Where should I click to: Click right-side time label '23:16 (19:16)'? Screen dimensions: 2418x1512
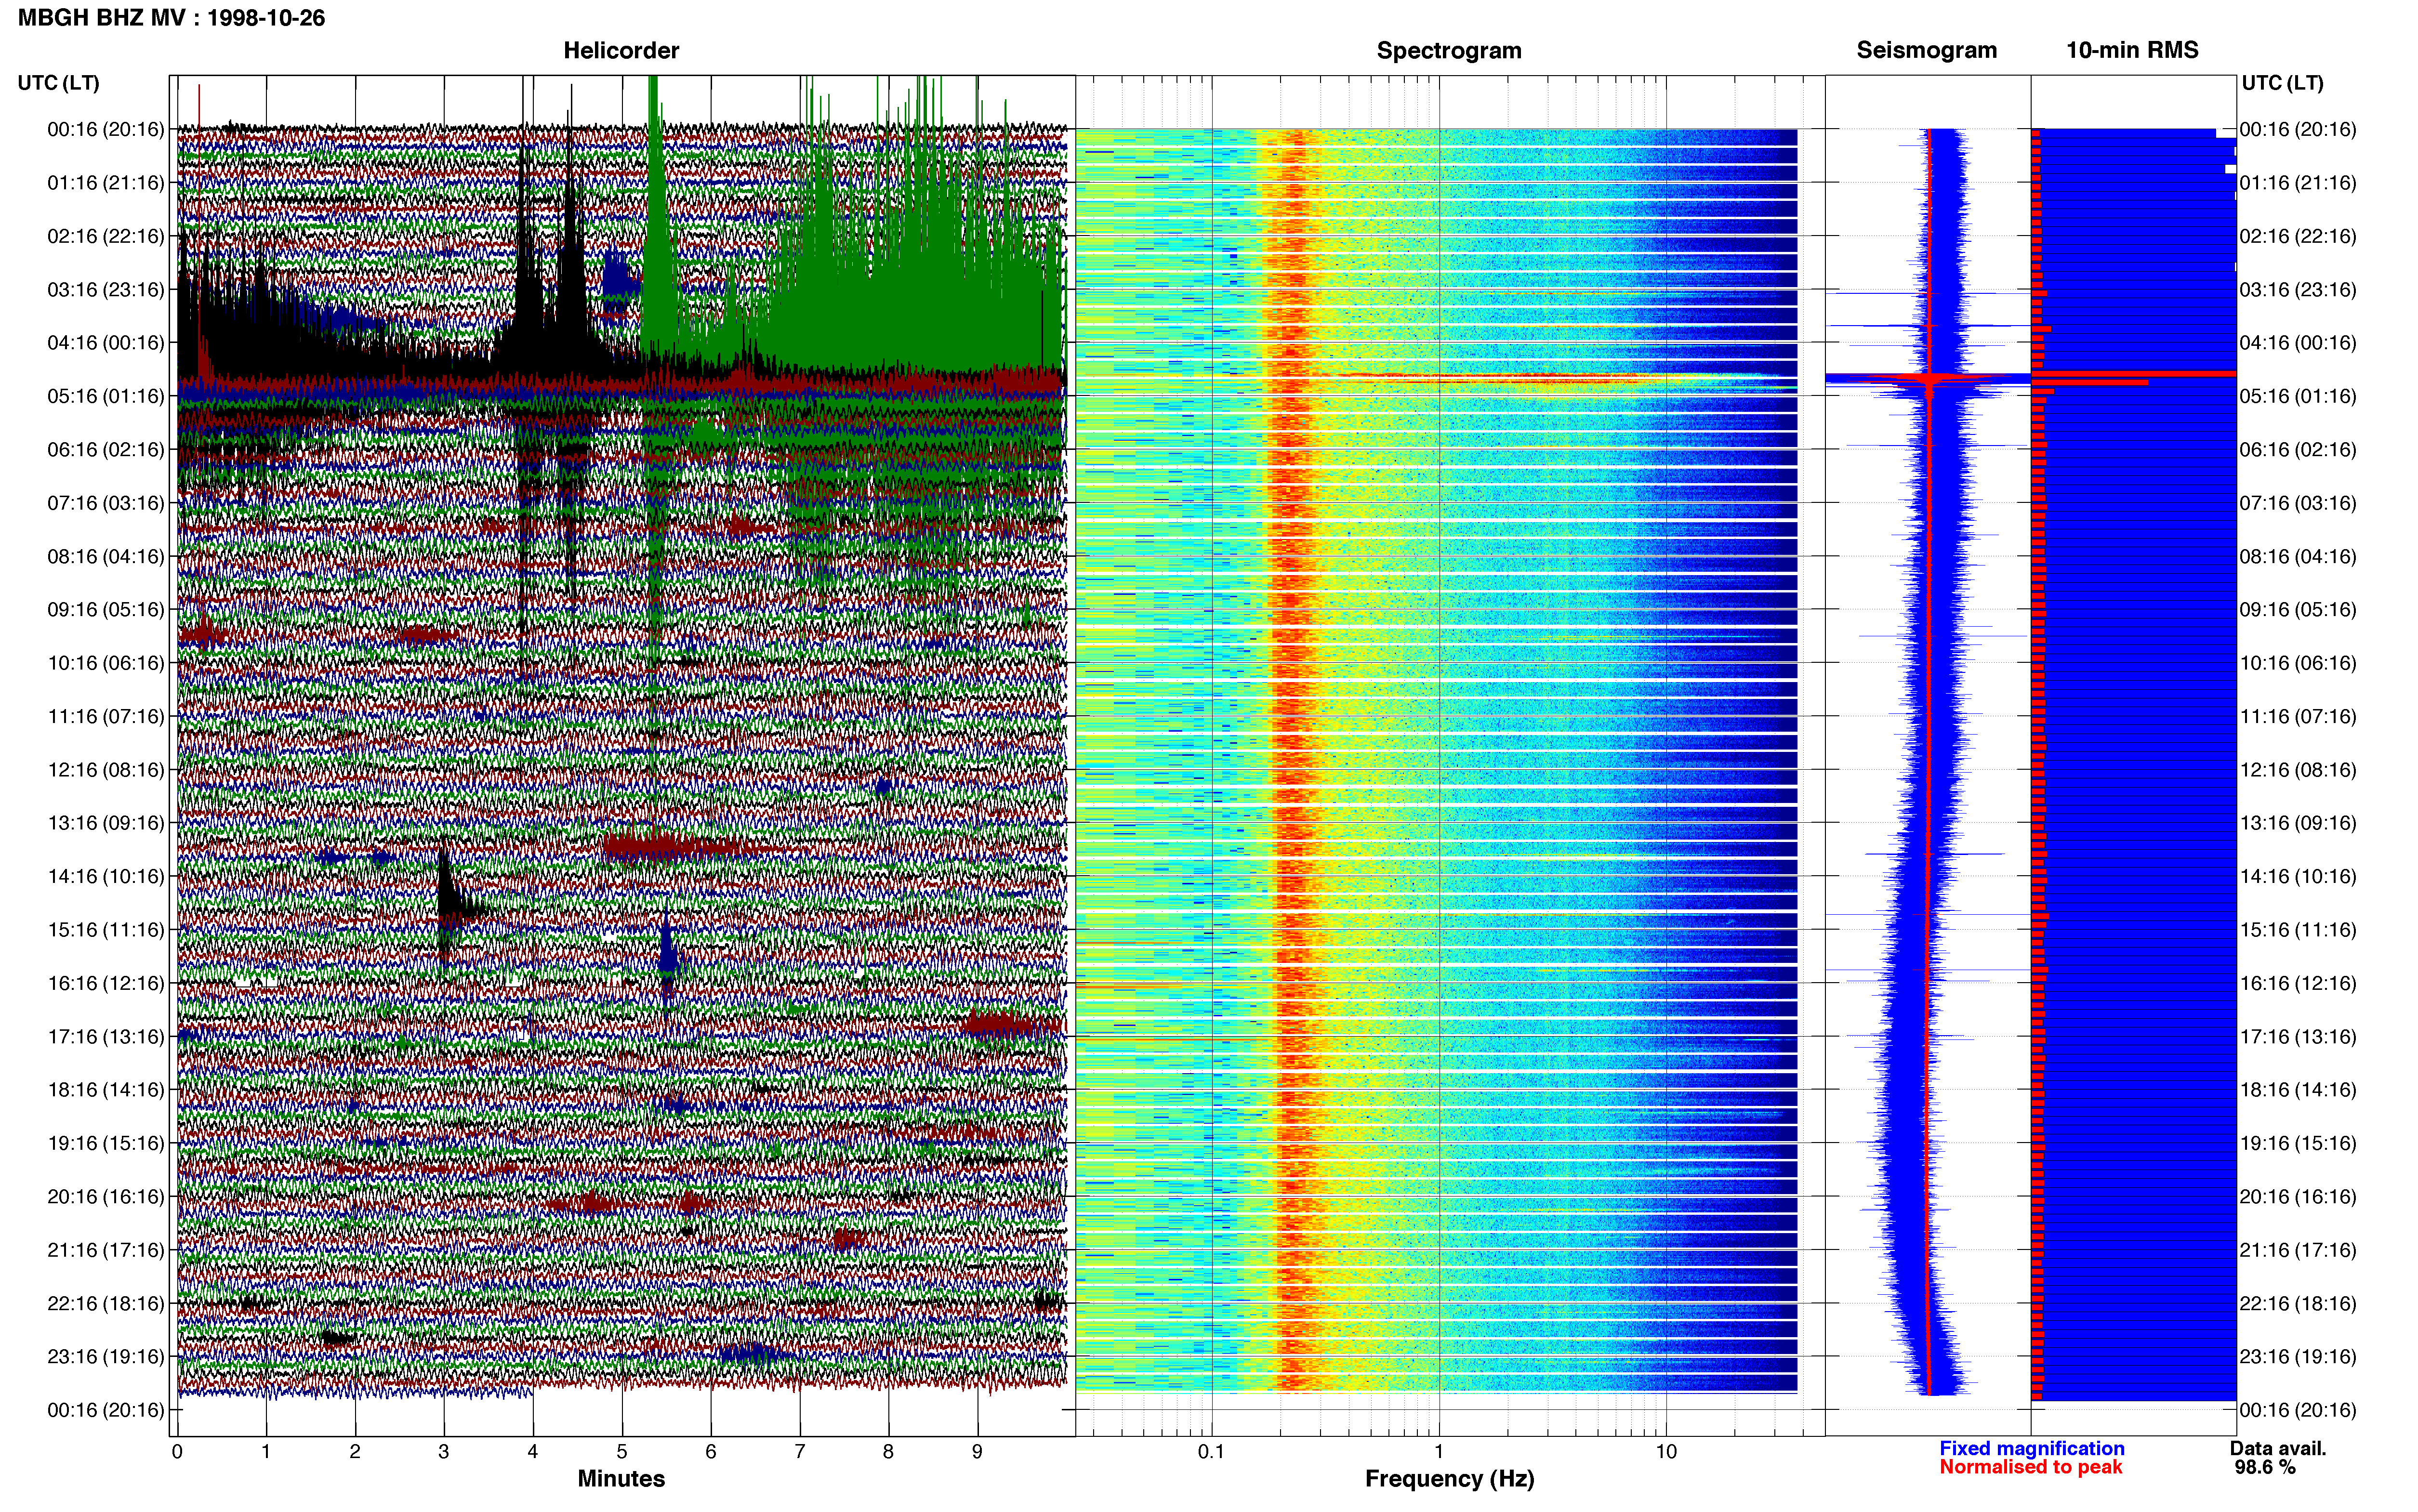coord(2298,1357)
